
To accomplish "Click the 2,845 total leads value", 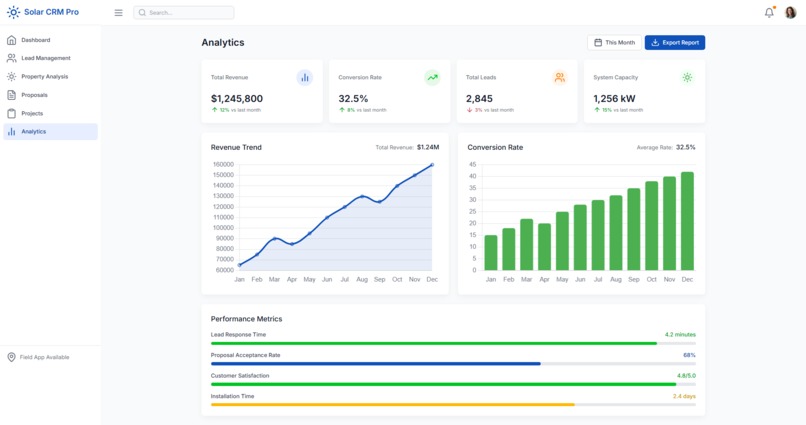I will [479, 99].
